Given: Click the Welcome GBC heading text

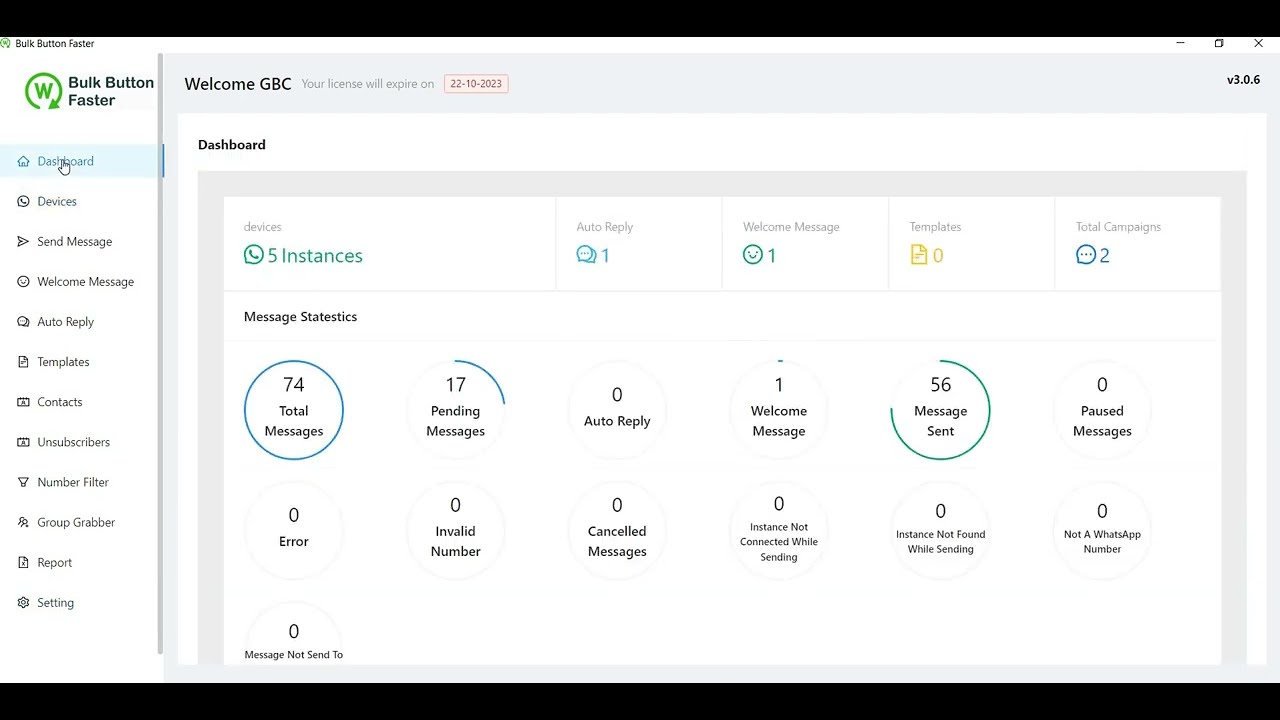Looking at the screenshot, I should point(238,84).
